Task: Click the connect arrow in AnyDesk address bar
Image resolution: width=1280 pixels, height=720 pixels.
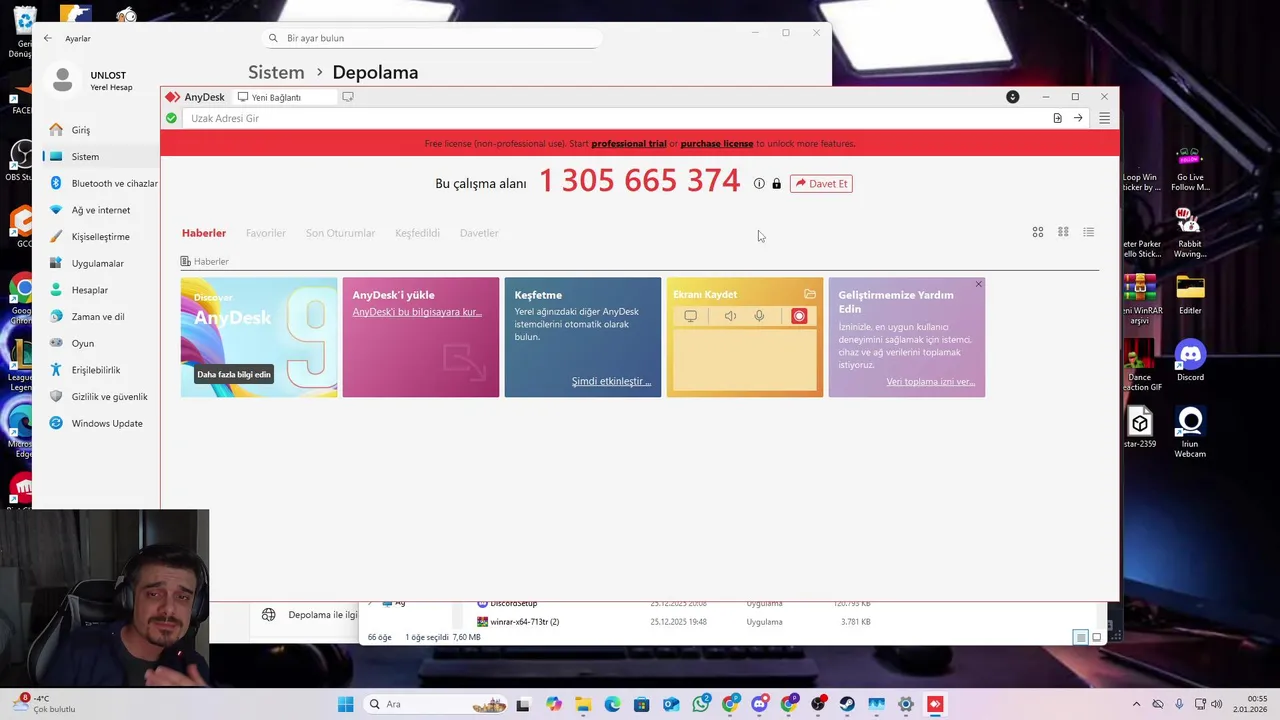Action: pyautogui.click(x=1078, y=118)
